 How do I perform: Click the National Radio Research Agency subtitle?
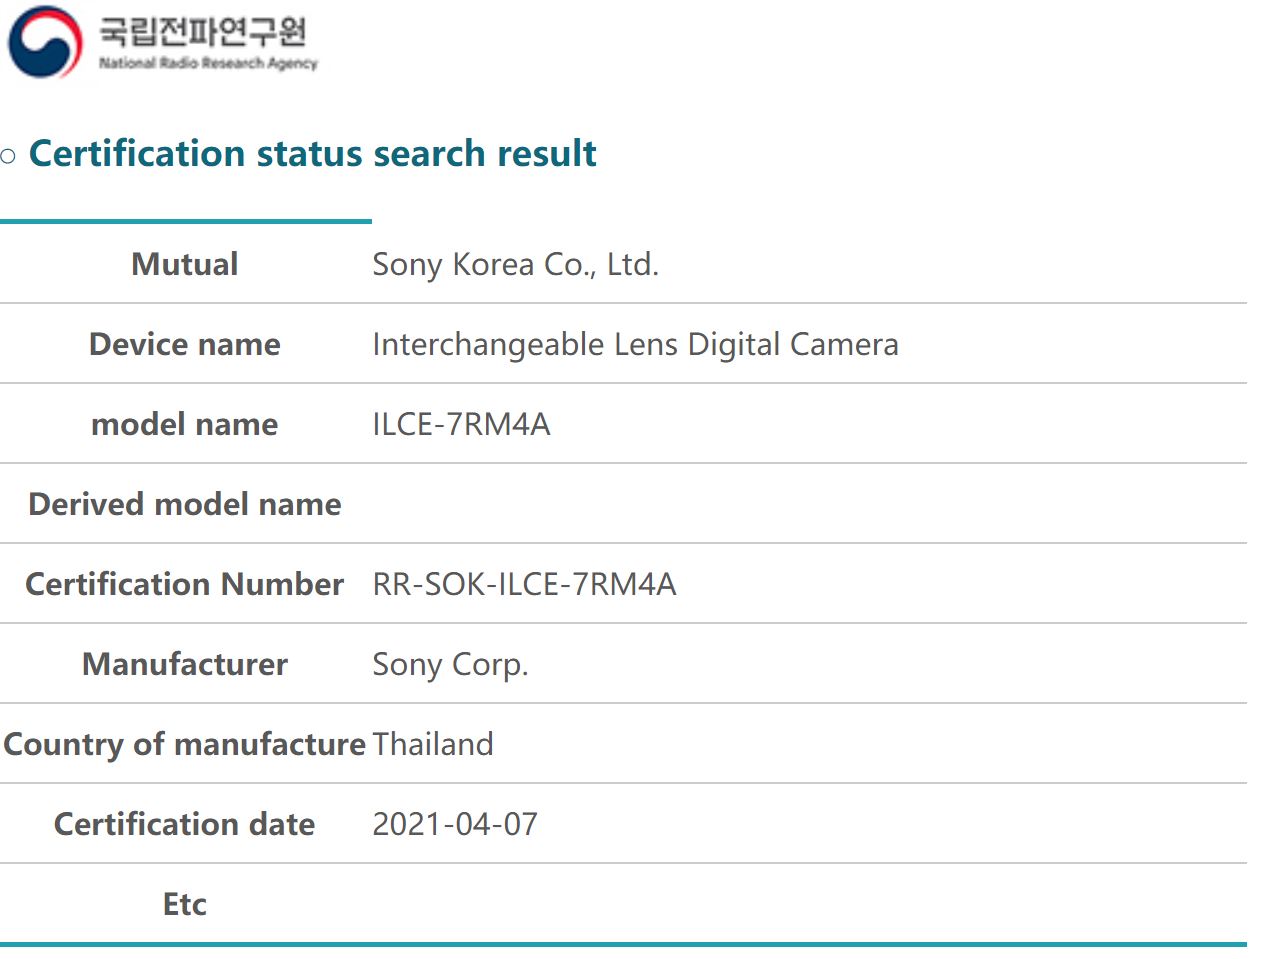(208, 63)
